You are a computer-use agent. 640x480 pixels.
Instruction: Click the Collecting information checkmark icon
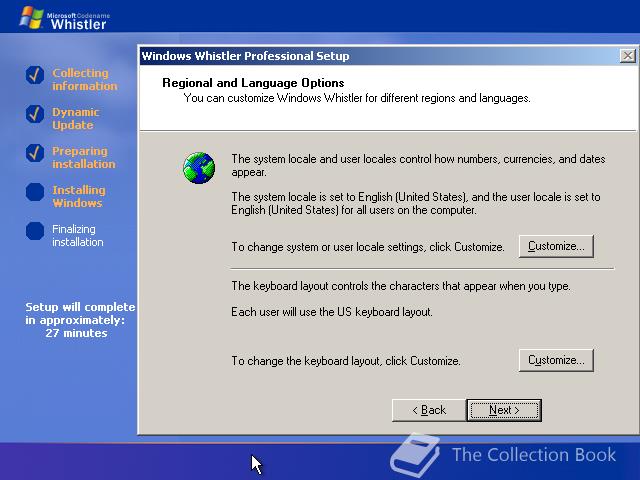click(35, 75)
